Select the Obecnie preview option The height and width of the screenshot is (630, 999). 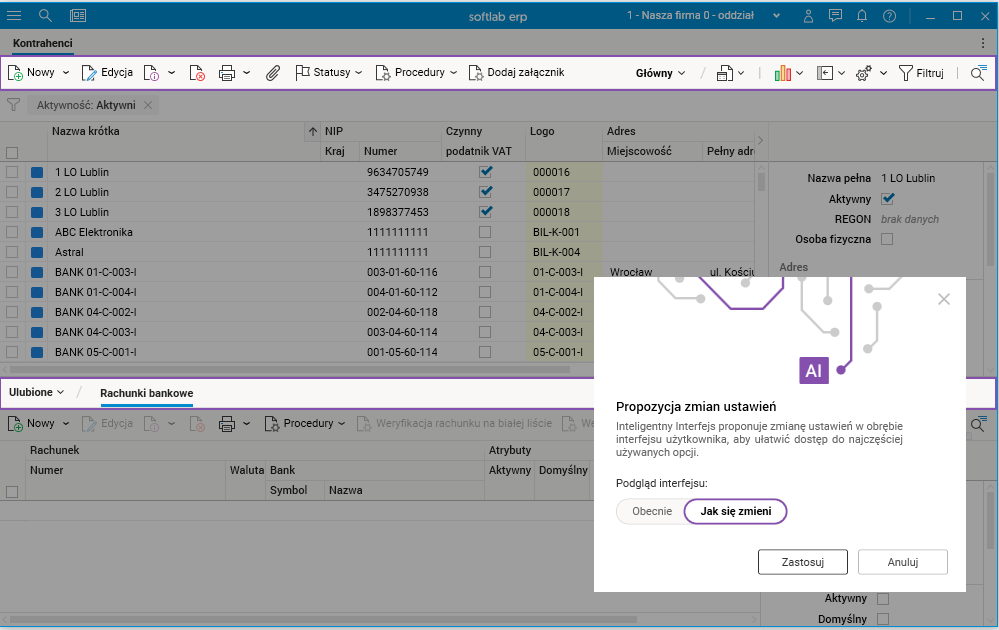651,511
